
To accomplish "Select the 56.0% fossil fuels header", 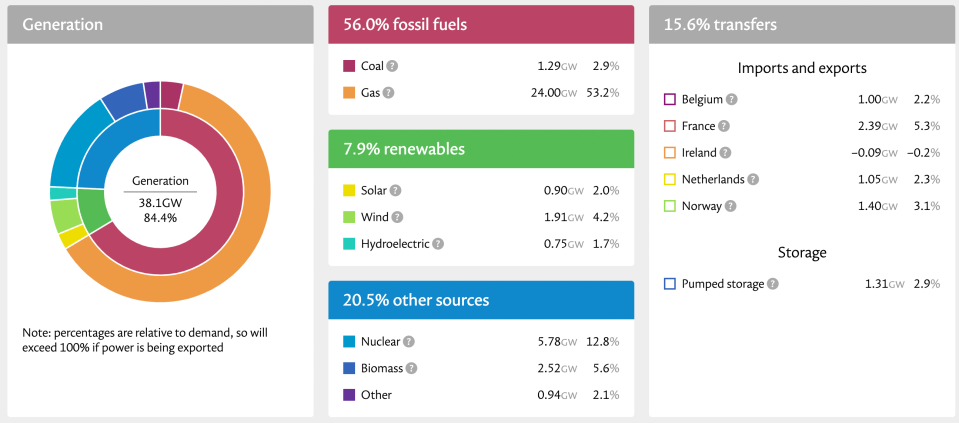I will click(x=481, y=24).
